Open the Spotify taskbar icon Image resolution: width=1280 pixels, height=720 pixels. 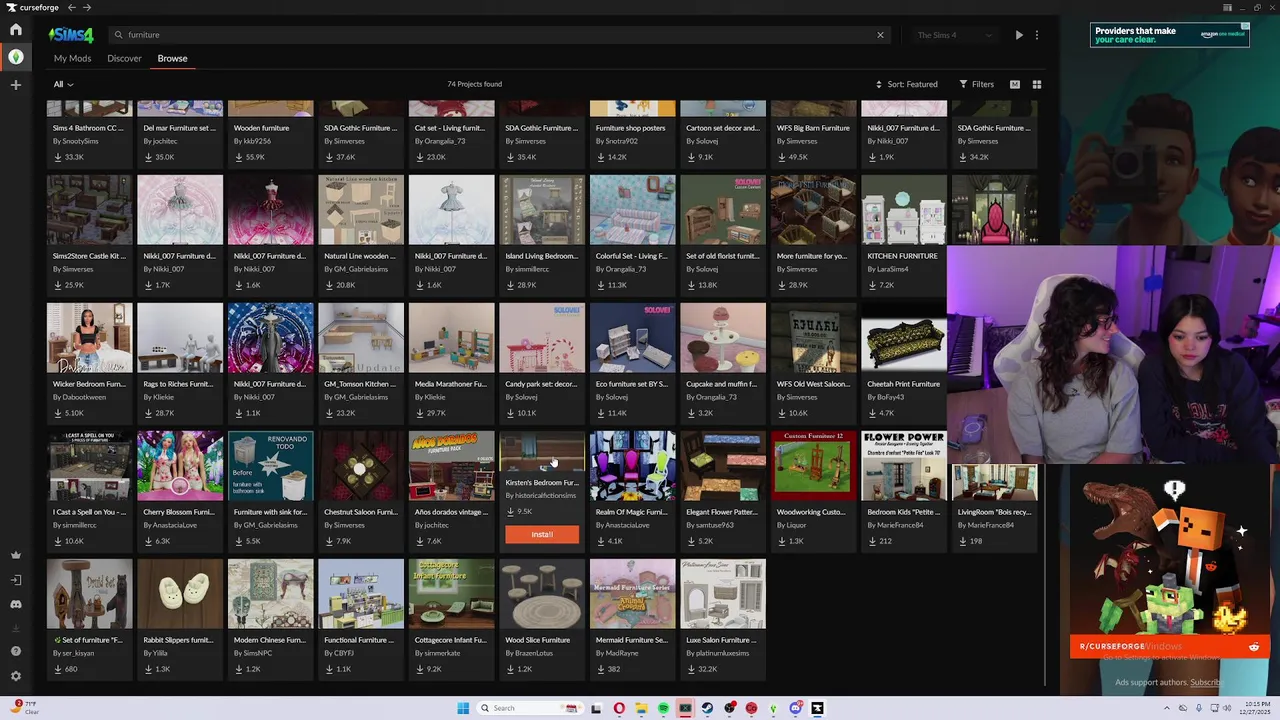click(x=663, y=709)
